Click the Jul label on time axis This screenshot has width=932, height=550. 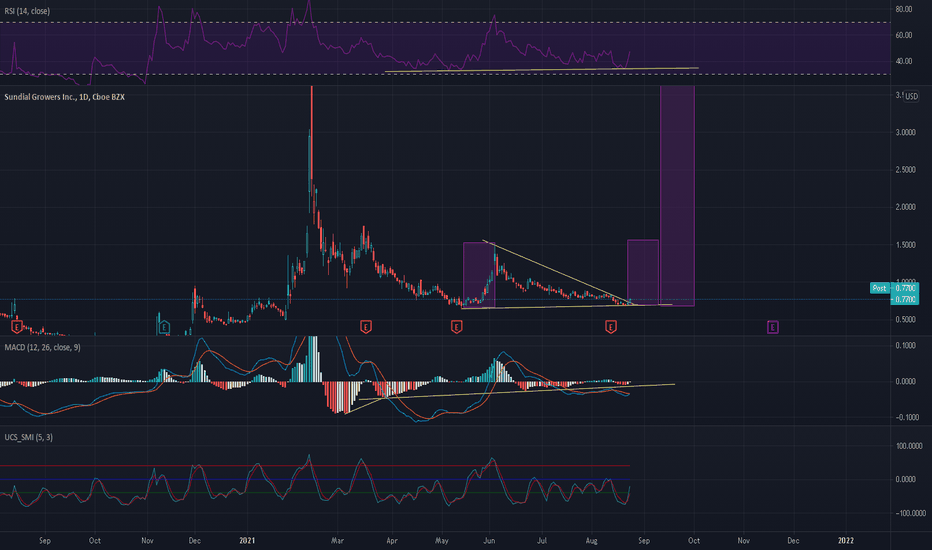pyautogui.click(x=542, y=540)
